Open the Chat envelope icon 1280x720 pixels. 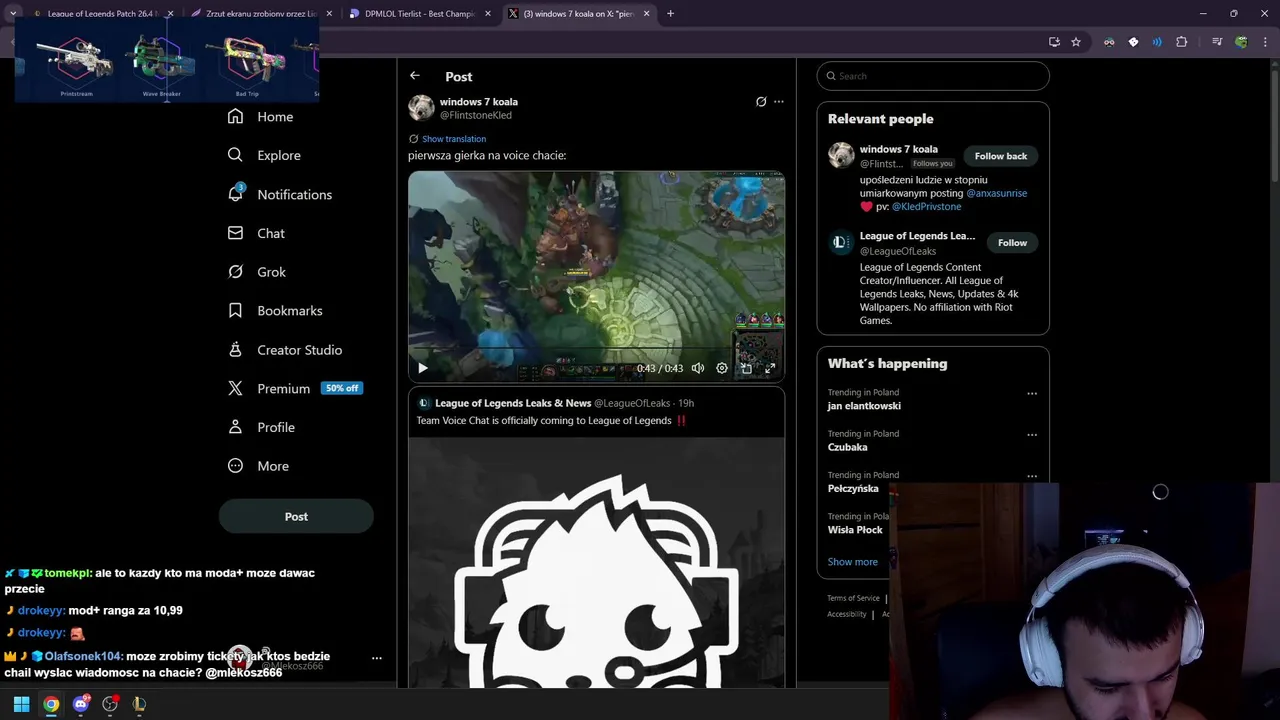235,233
